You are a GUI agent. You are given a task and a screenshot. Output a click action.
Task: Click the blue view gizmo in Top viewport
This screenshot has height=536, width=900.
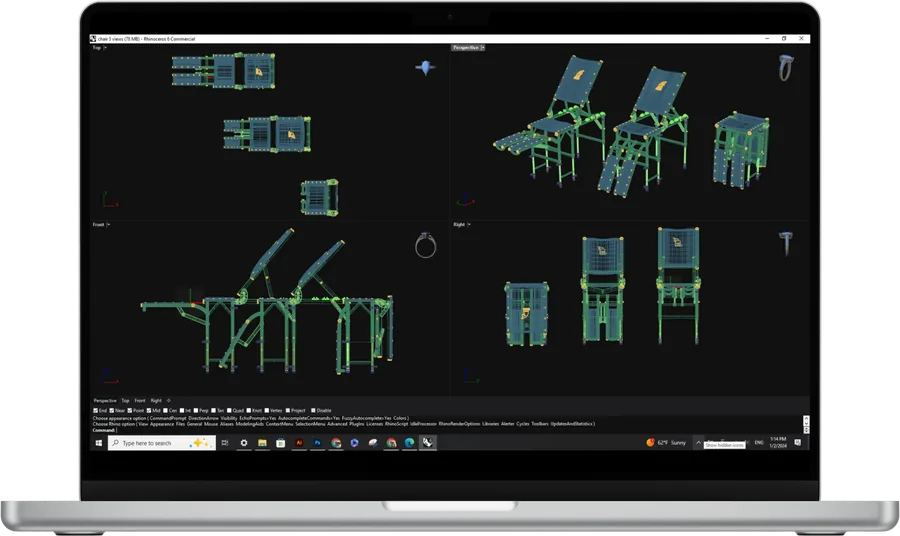[425, 68]
